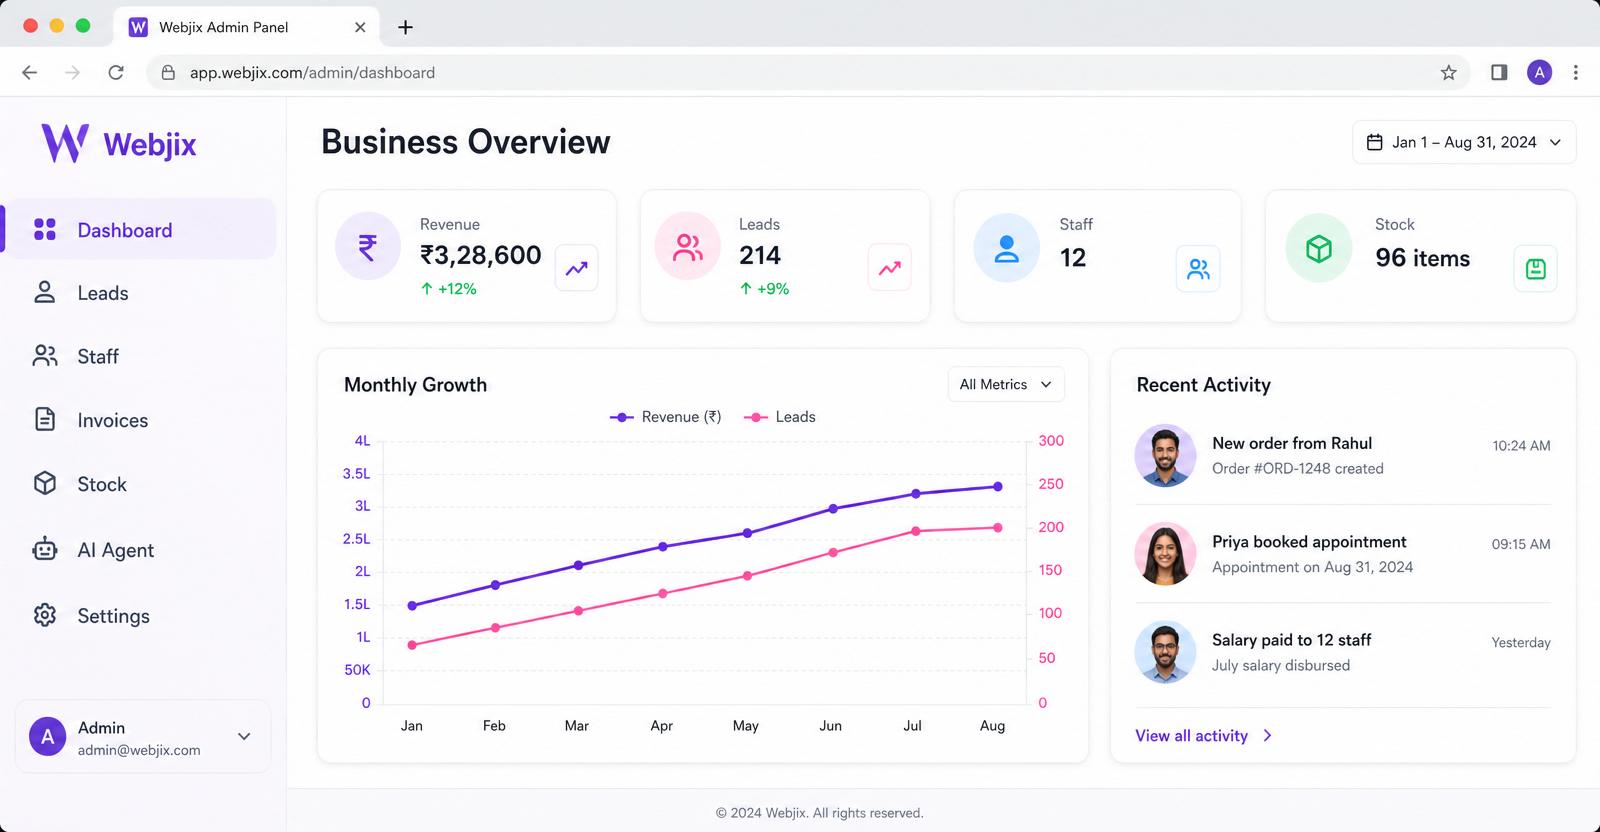
Task: Open Priya's avatar in Recent Activity
Action: (x=1165, y=554)
